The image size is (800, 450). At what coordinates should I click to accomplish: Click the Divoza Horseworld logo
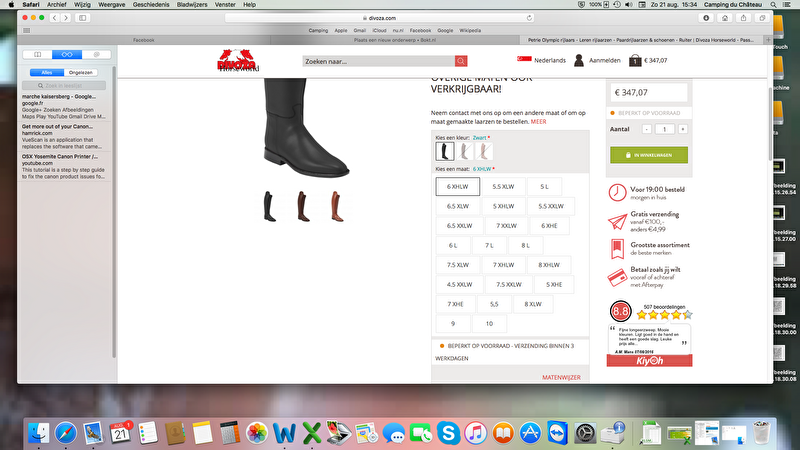[x=238, y=61]
